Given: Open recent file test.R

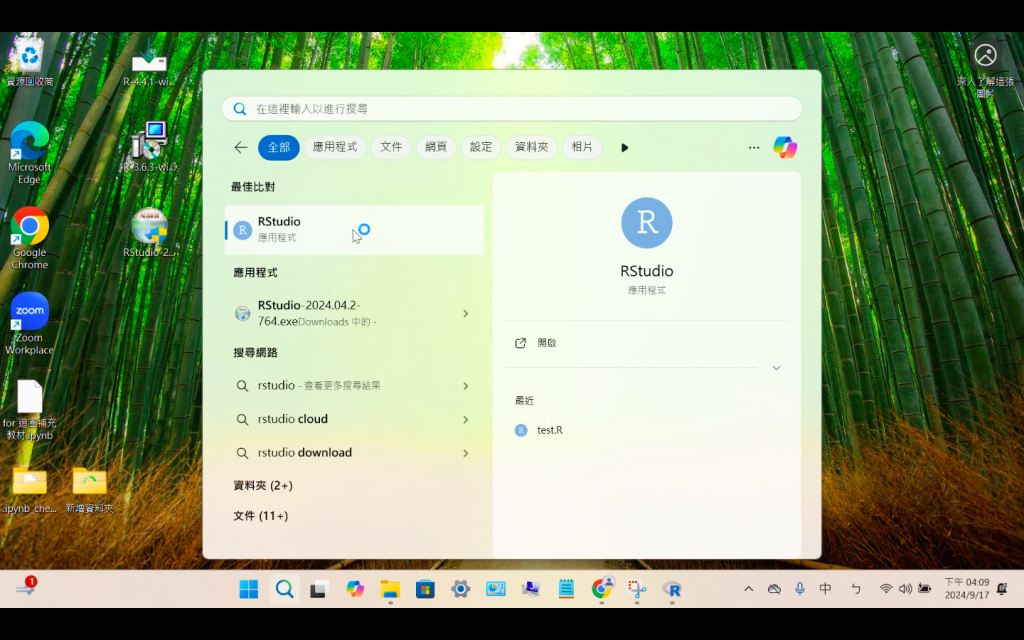Looking at the screenshot, I should [550, 430].
